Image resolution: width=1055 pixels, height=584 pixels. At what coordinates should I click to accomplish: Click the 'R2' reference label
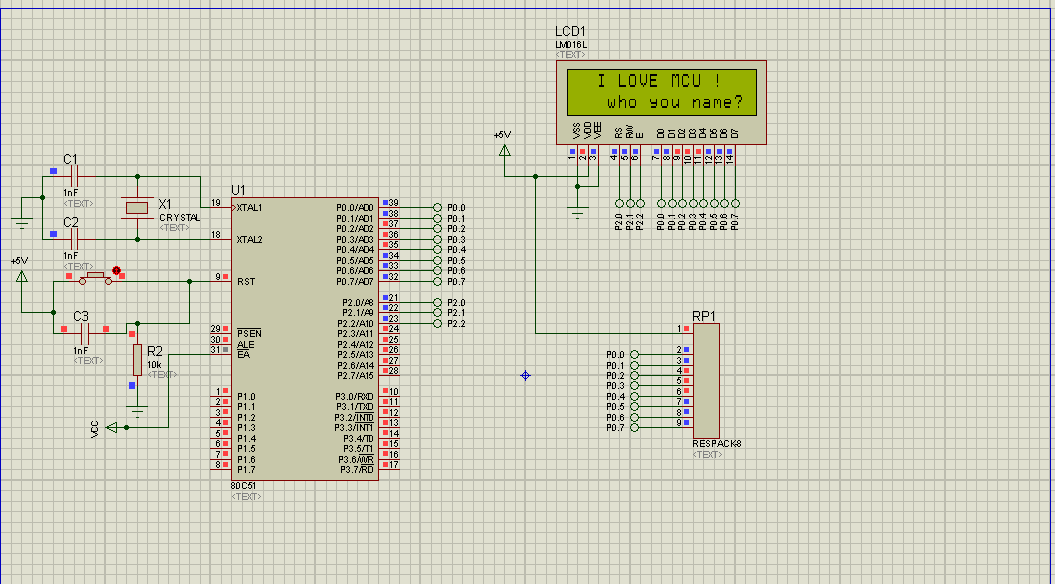[x=155, y=351]
